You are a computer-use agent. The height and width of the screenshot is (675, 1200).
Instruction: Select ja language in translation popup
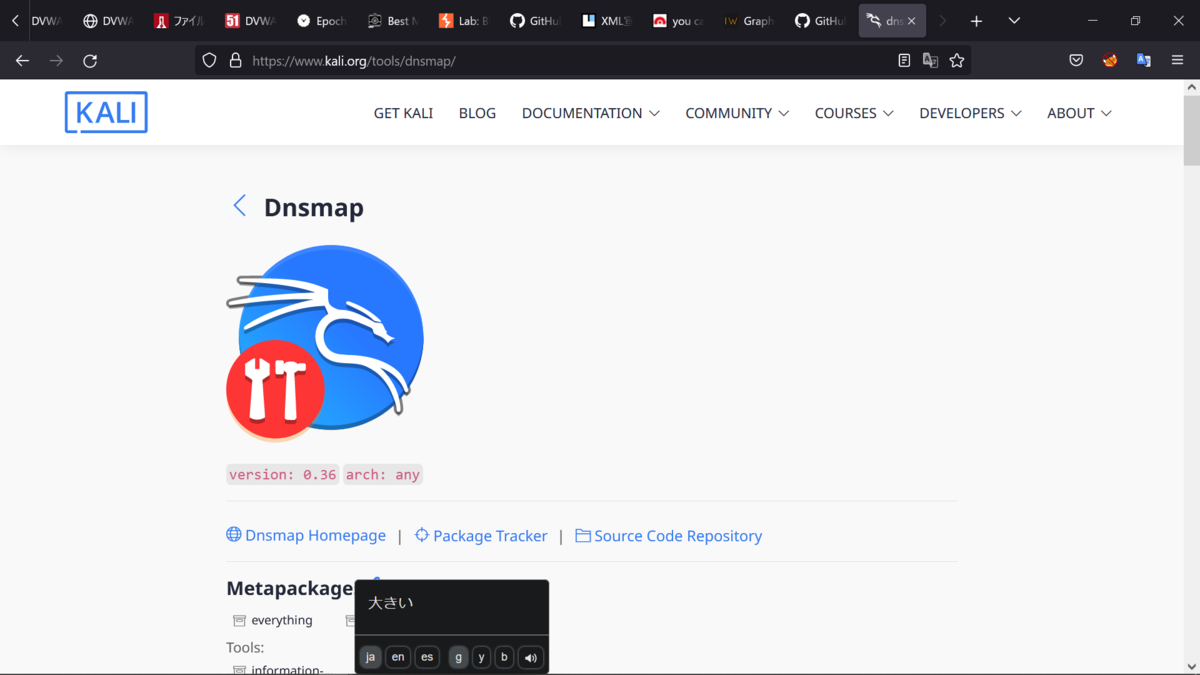[x=370, y=657]
